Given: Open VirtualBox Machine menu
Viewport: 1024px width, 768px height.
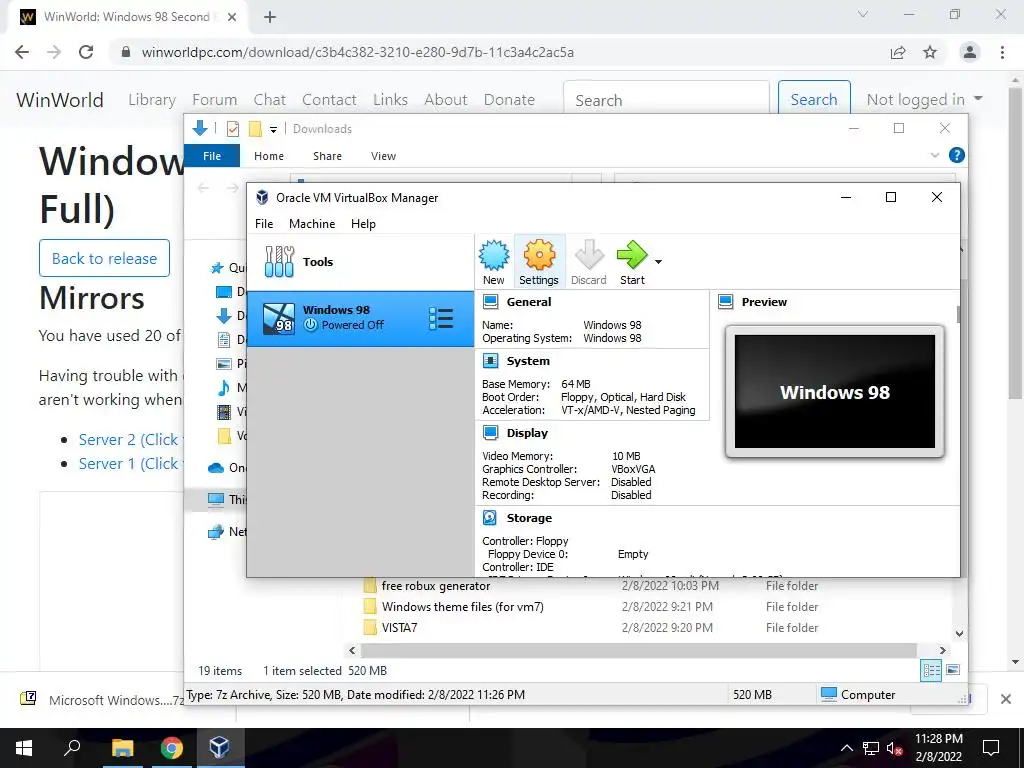Looking at the screenshot, I should pos(312,223).
